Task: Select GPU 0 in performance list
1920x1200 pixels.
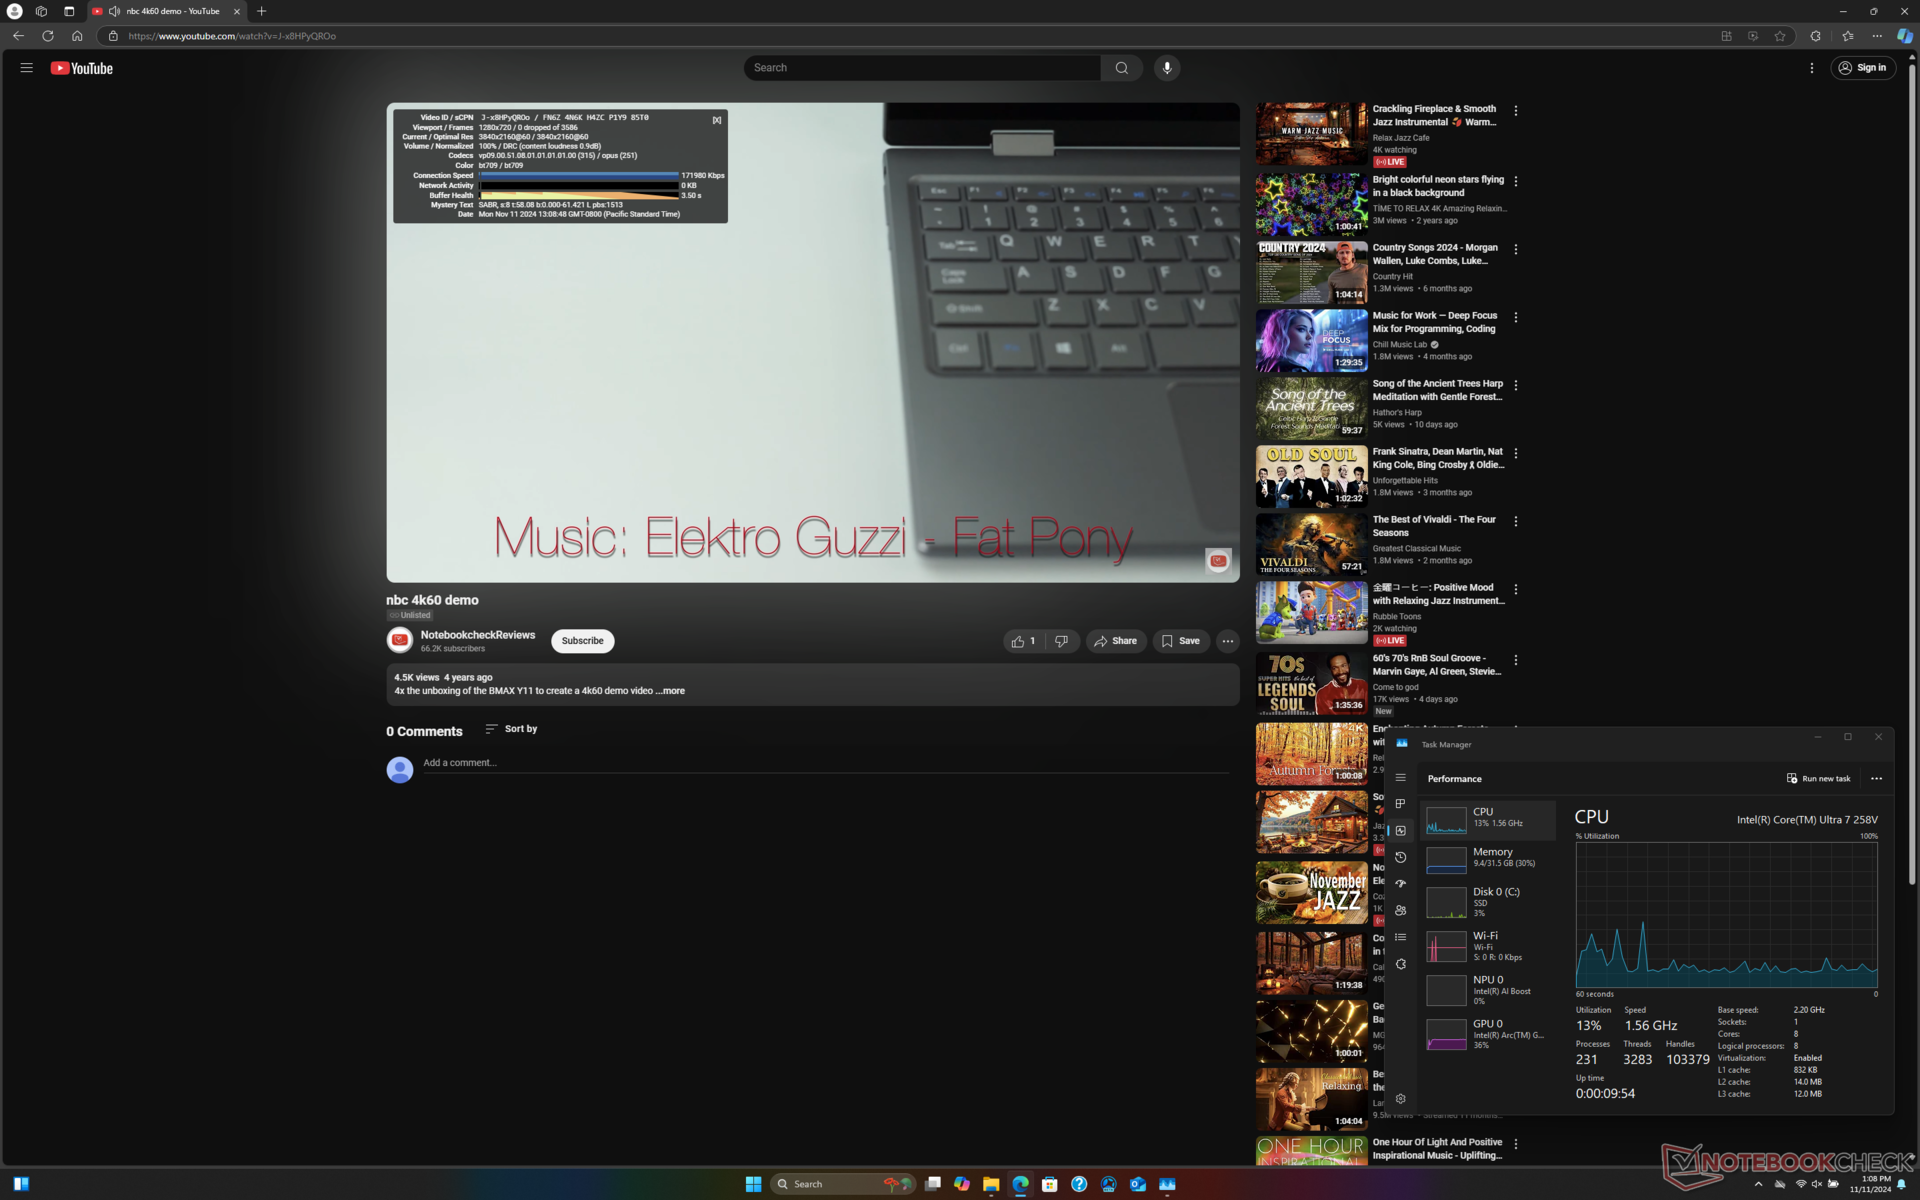Action: coord(1487,1033)
